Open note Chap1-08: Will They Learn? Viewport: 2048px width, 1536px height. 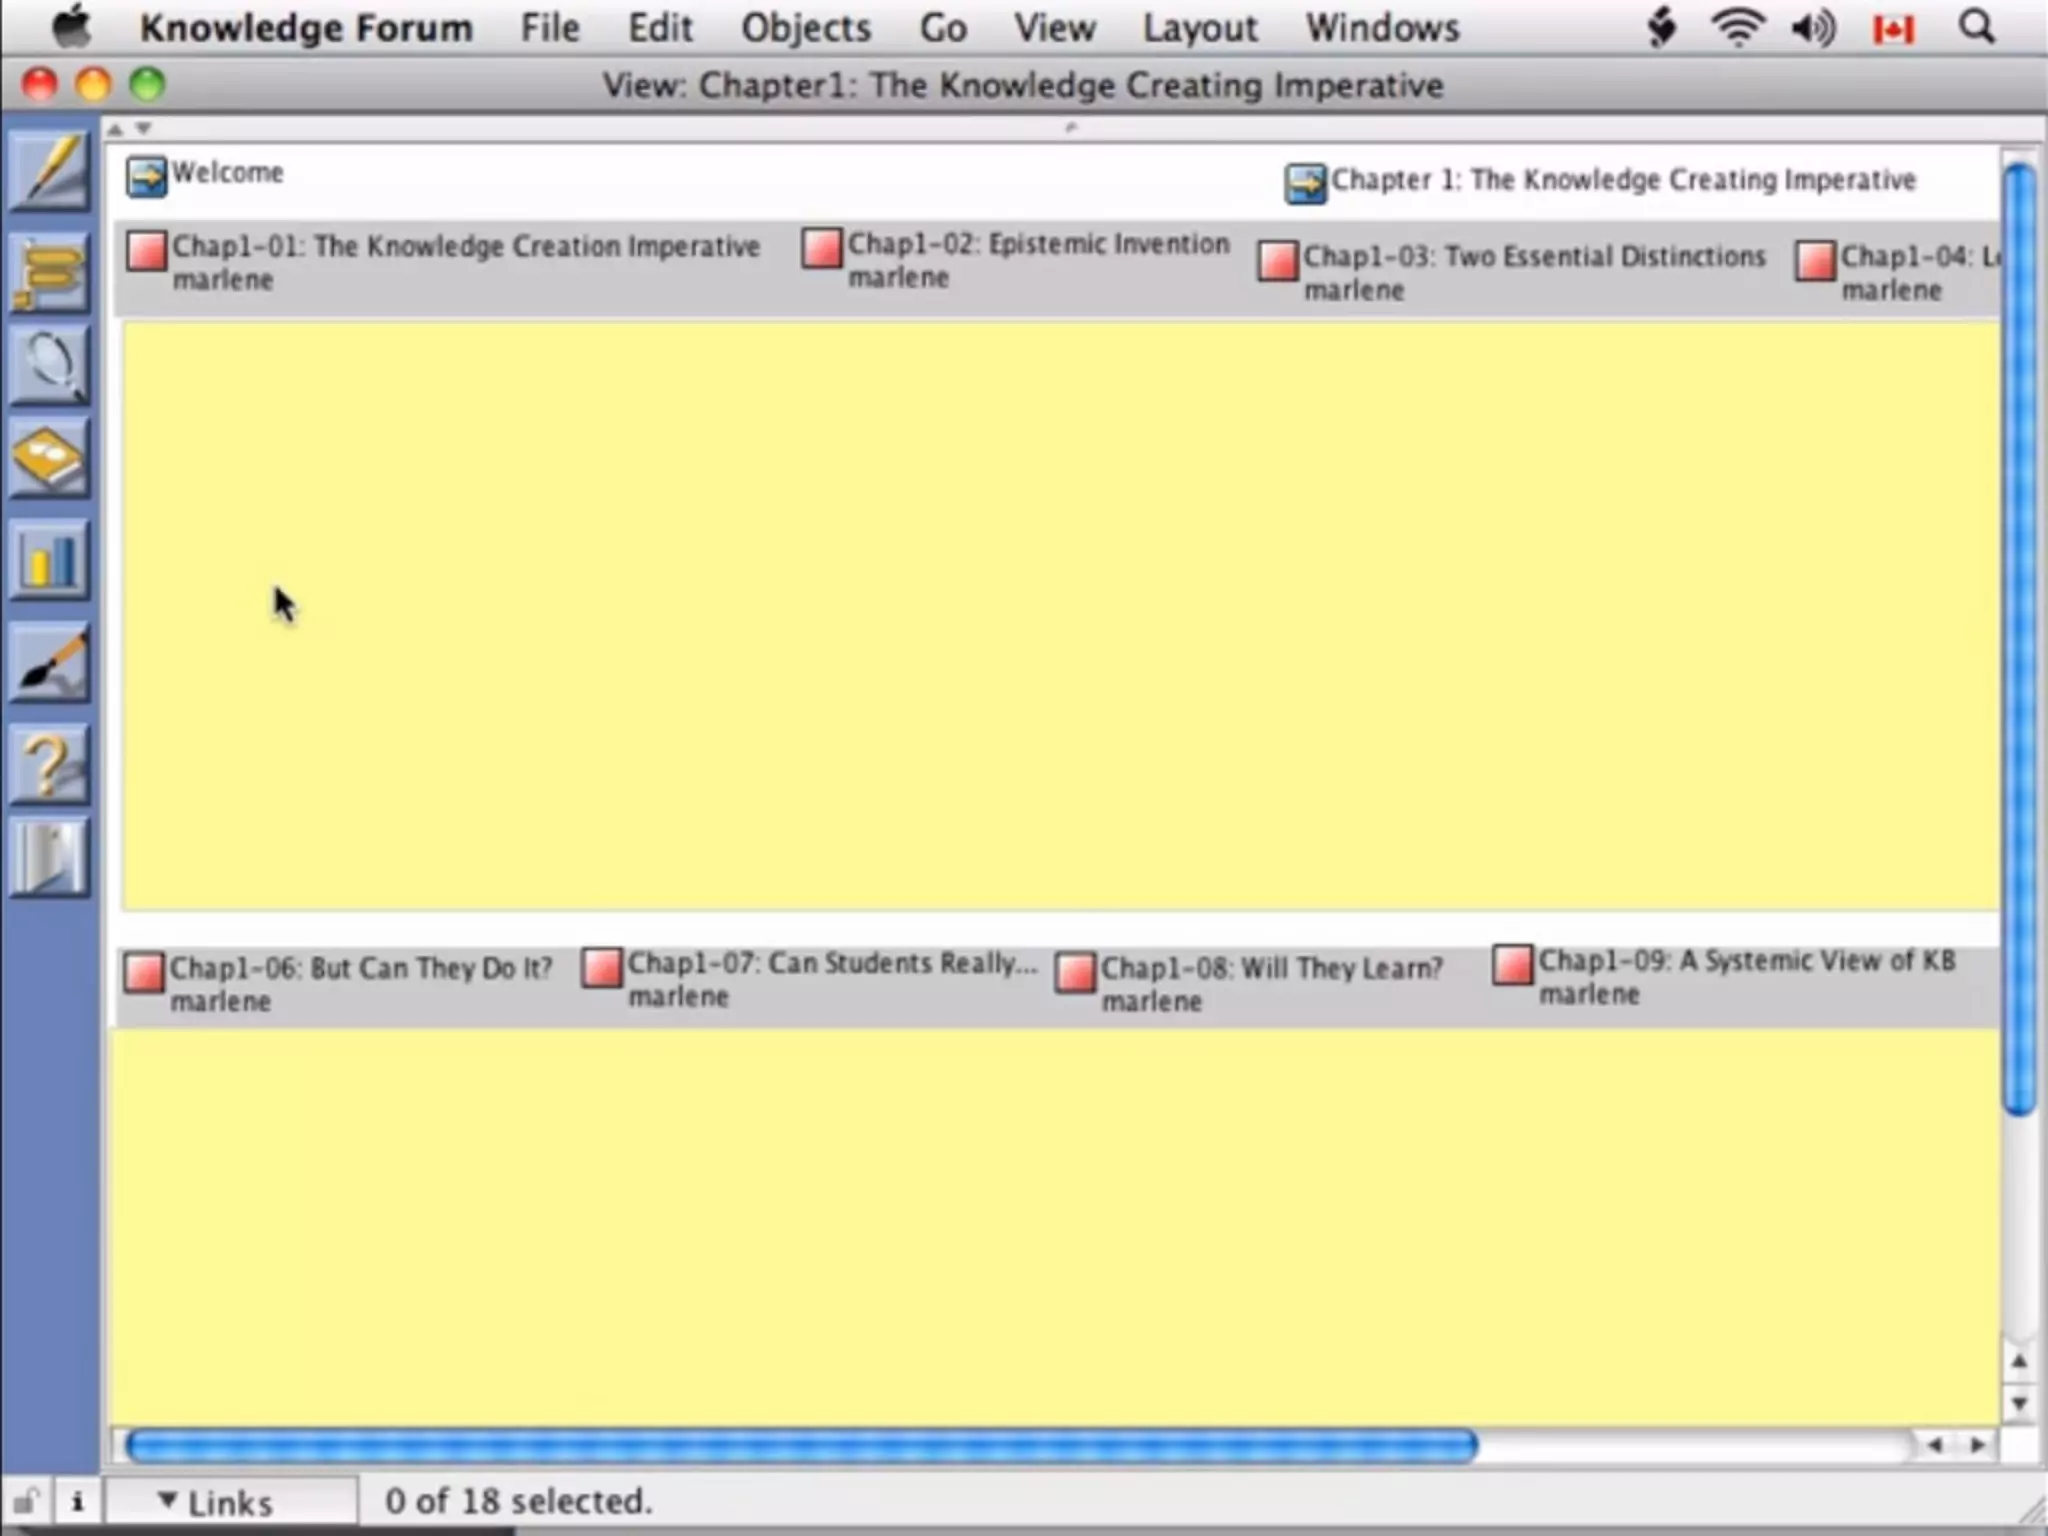(1076, 972)
